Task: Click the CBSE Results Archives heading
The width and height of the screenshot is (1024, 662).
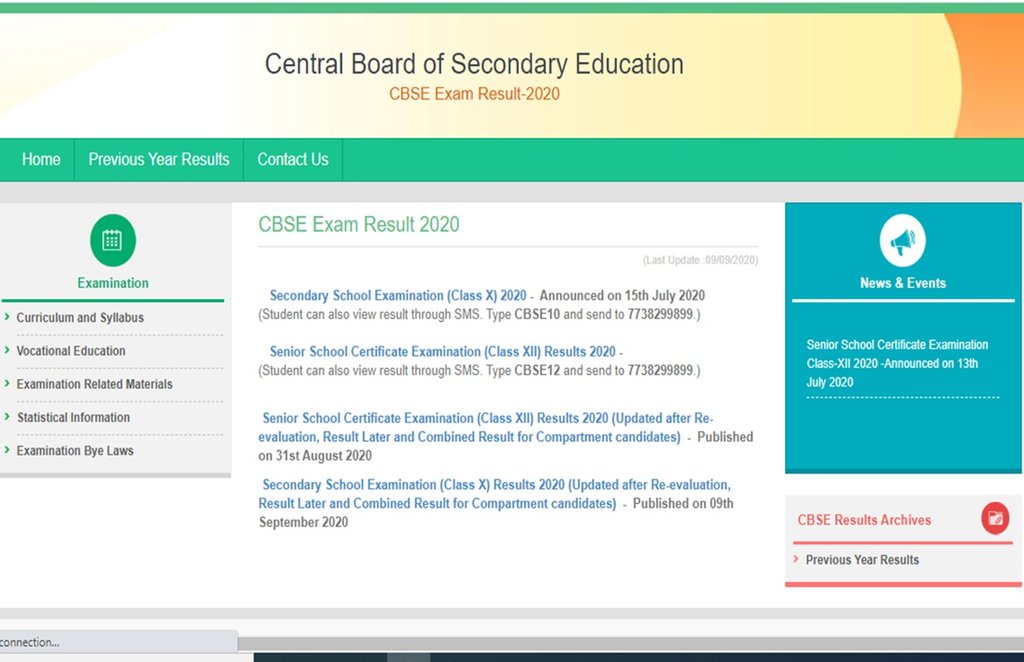Action: tap(864, 520)
